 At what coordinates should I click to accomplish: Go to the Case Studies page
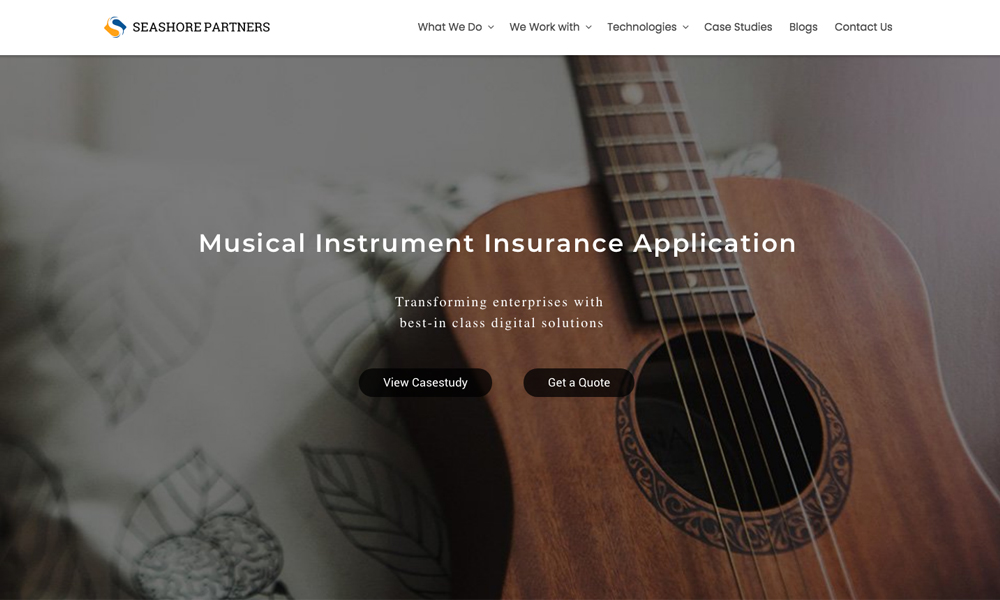pos(738,27)
